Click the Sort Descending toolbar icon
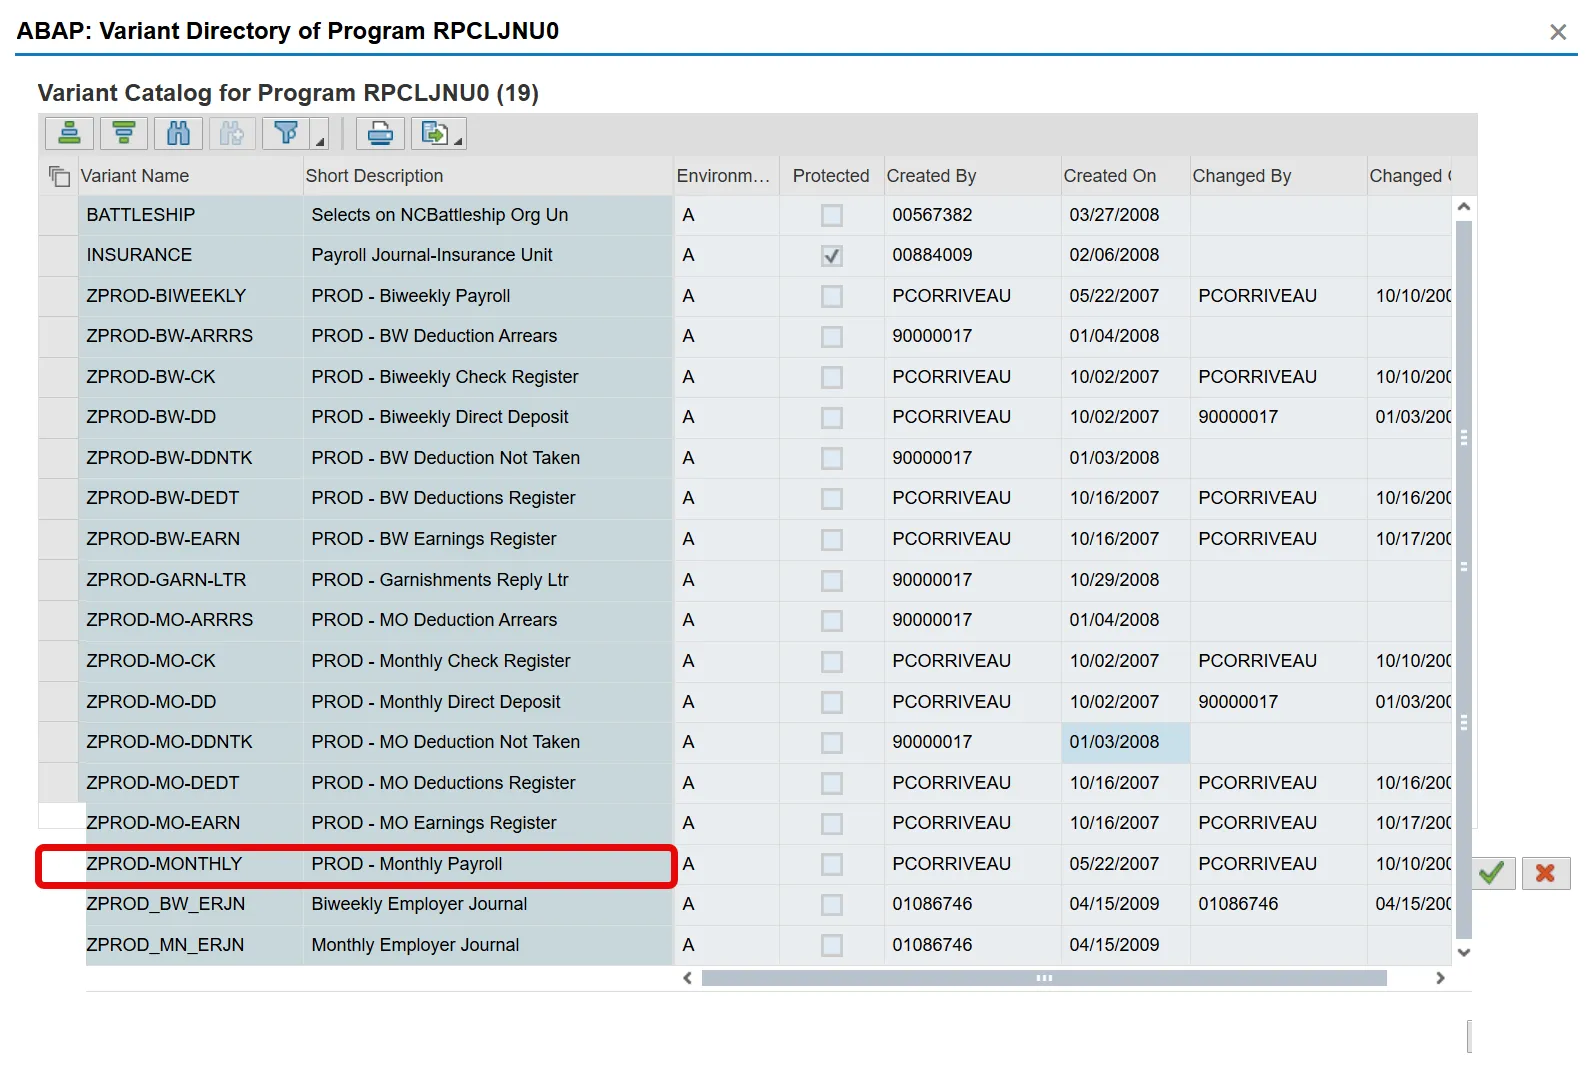1594x1072 pixels. (124, 133)
